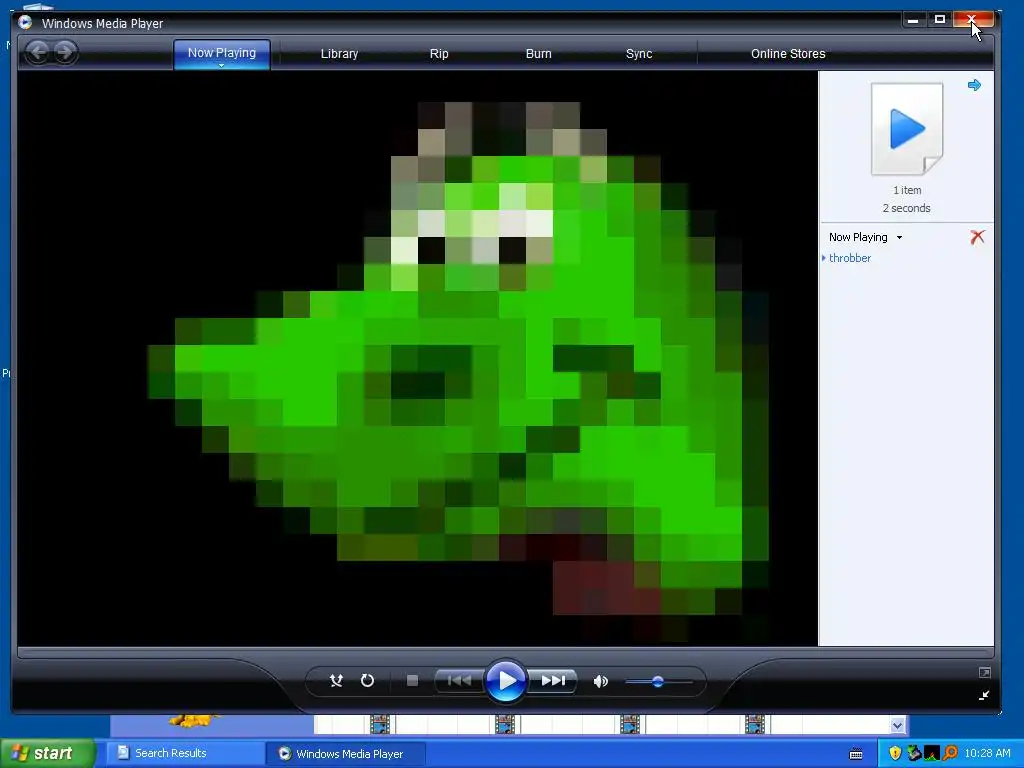Open the on-screen keyboard taskbar icon

pyautogui.click(x=856, y=754)
